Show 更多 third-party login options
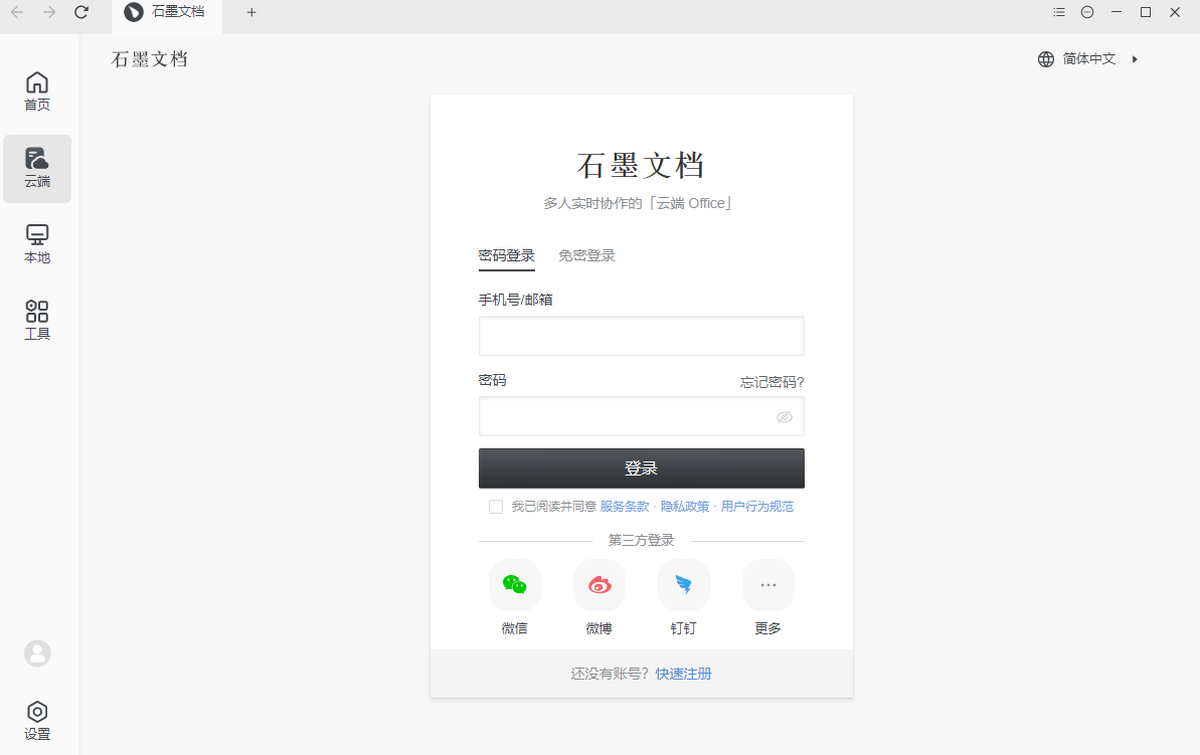 click(768, 585)
